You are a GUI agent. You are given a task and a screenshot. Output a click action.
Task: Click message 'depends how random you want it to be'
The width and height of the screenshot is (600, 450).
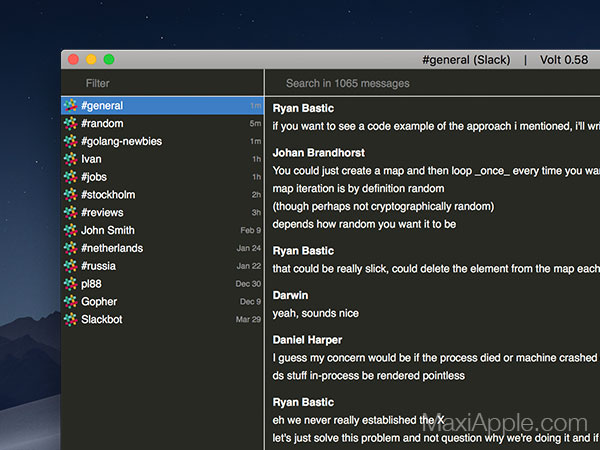click(364, 224)
